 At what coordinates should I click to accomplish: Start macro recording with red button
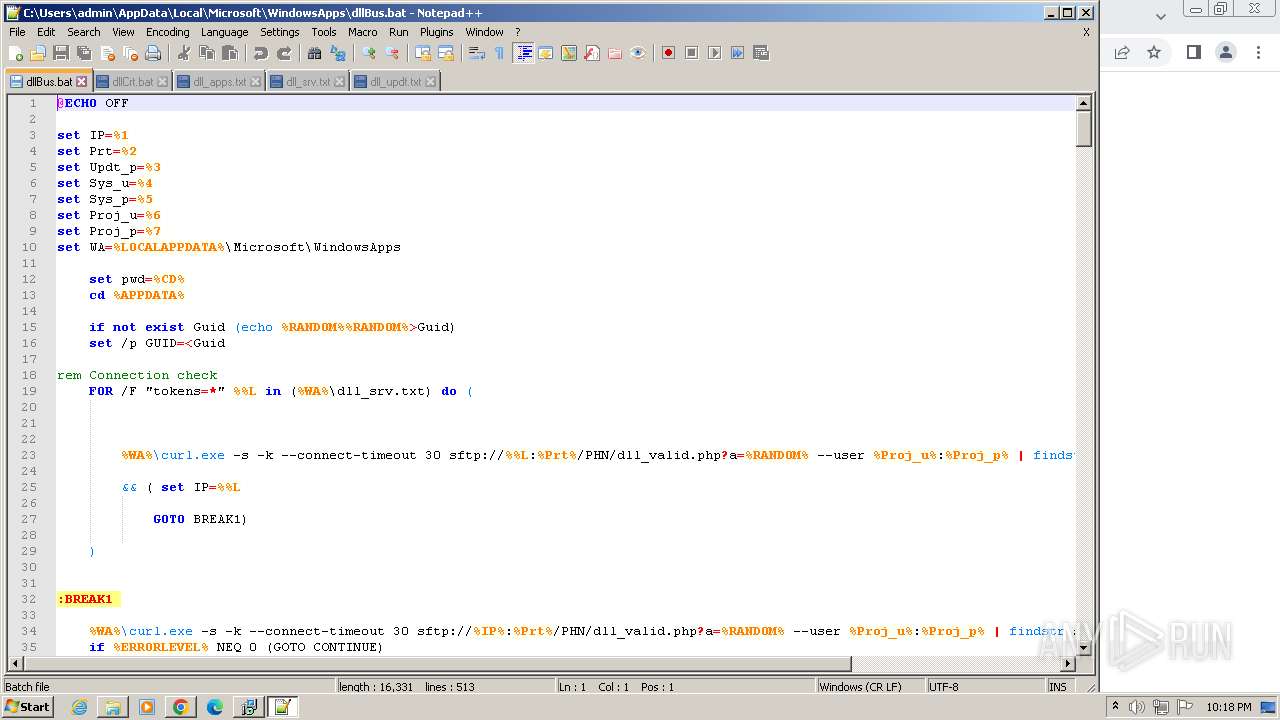tap(668, 53)
